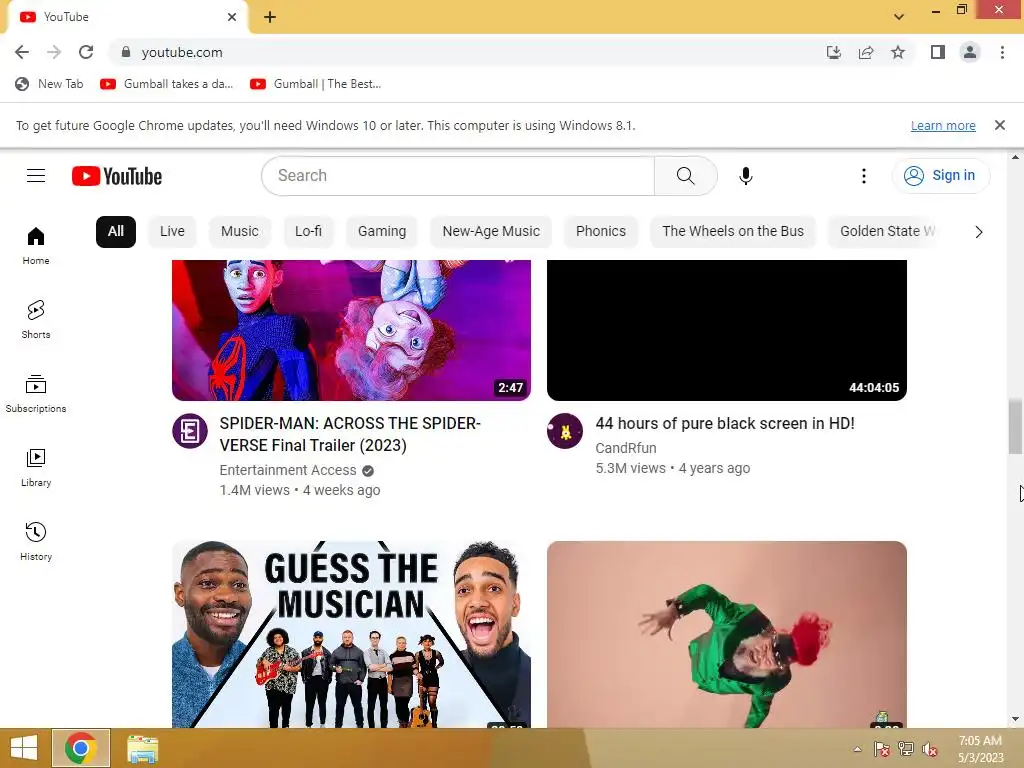This screenshot has width=1024, height=768.
Task: Open Subscriptions in the sidebar
Action: pyautogui.click(x=36, y=394)
